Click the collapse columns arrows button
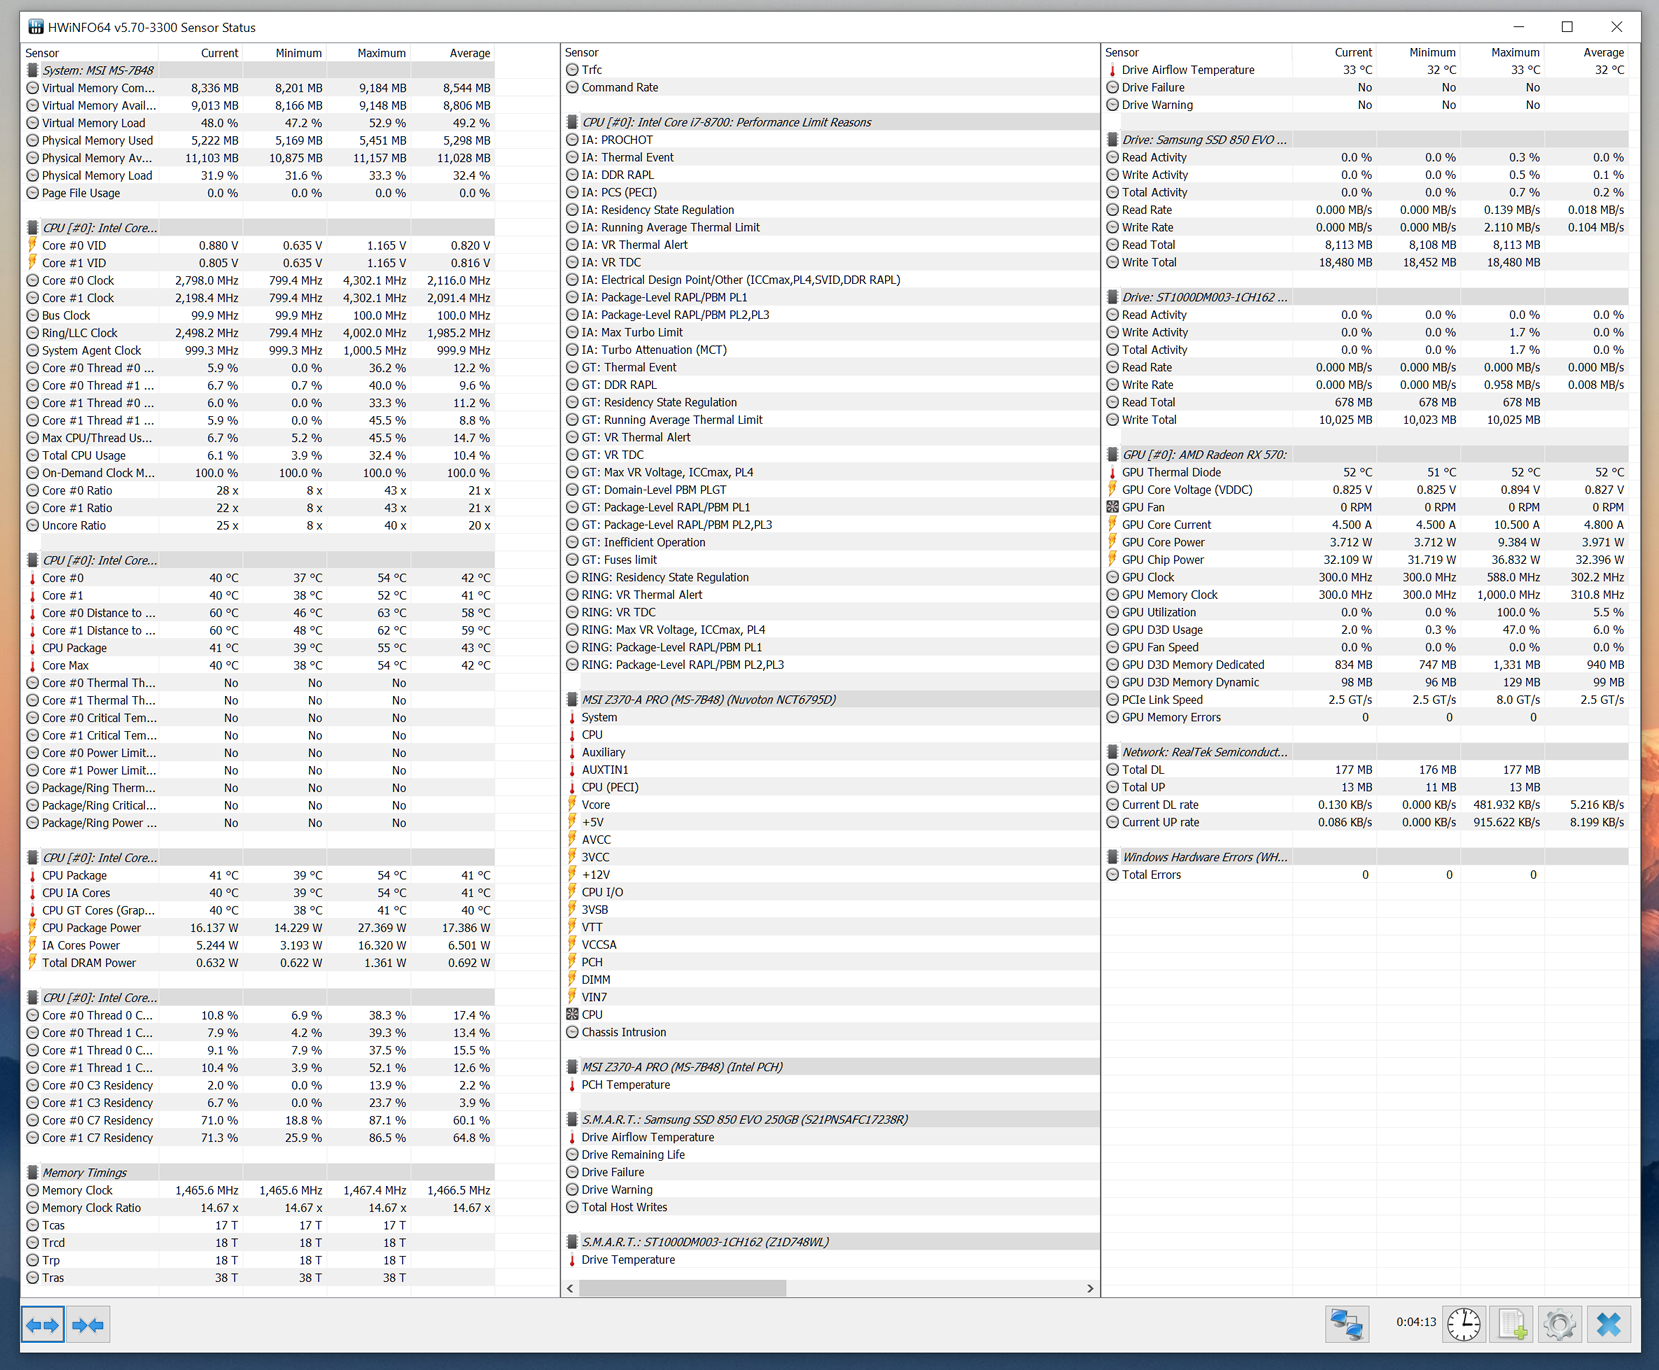The height and width of the screenshot is (1370, 1659). pos(88,1325)
